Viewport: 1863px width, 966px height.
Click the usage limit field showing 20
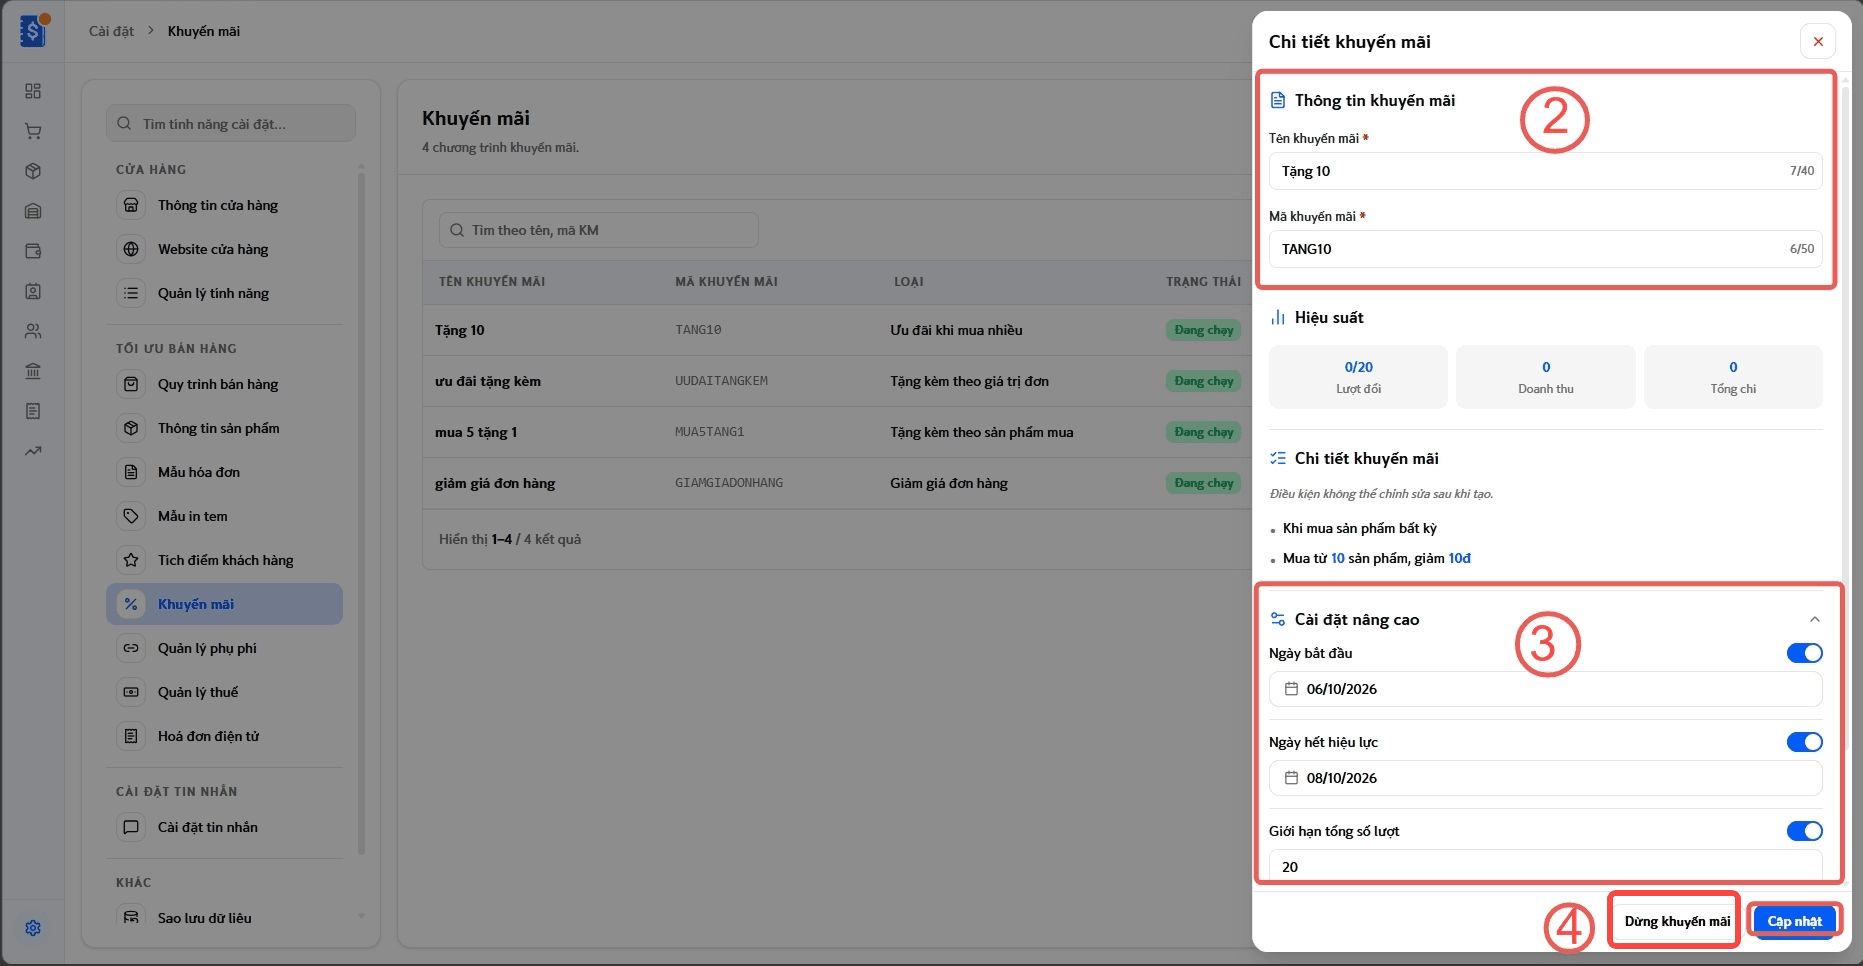coord(1545,866)
